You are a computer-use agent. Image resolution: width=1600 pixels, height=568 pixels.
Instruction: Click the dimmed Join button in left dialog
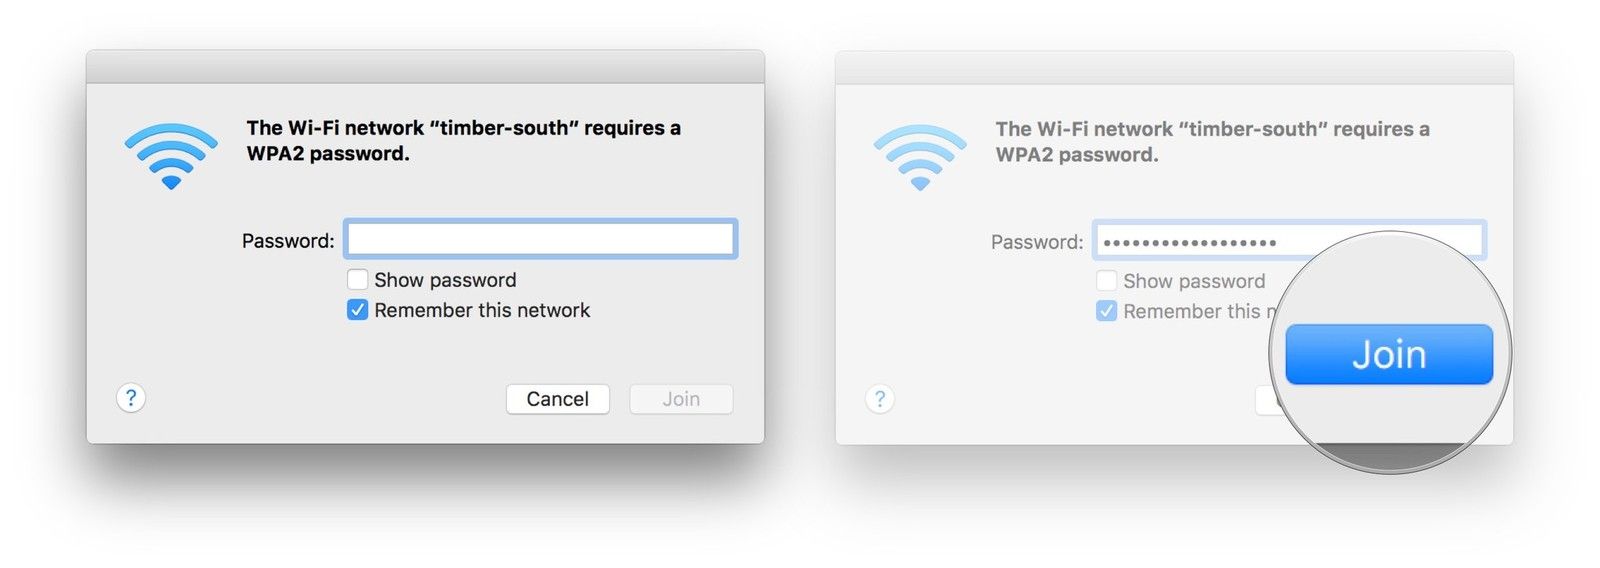(x=681, y=399)
